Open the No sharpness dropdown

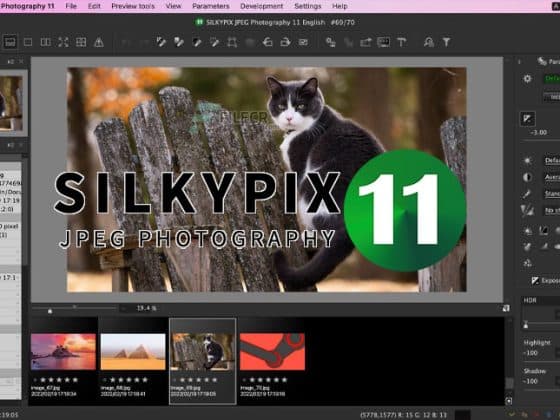[552, 211]
